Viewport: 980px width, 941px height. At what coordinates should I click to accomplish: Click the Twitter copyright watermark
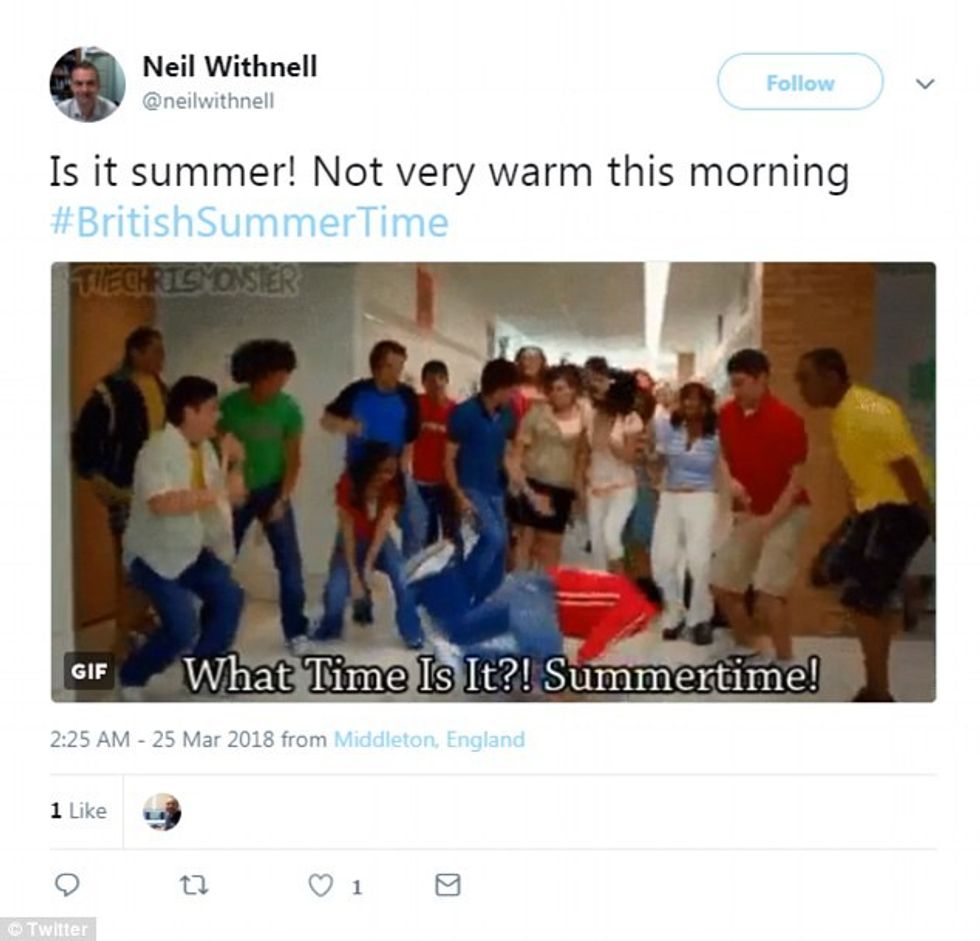(x=49, y=929)
